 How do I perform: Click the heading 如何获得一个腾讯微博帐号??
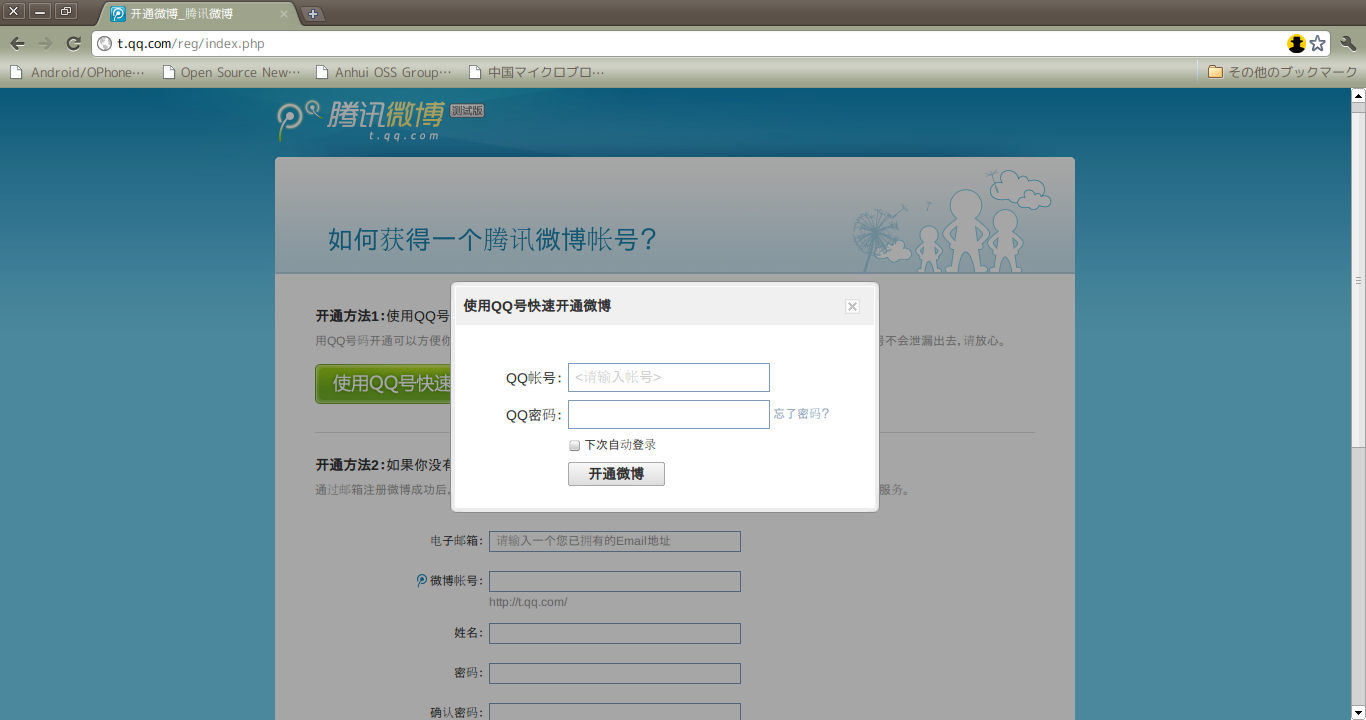493,240
